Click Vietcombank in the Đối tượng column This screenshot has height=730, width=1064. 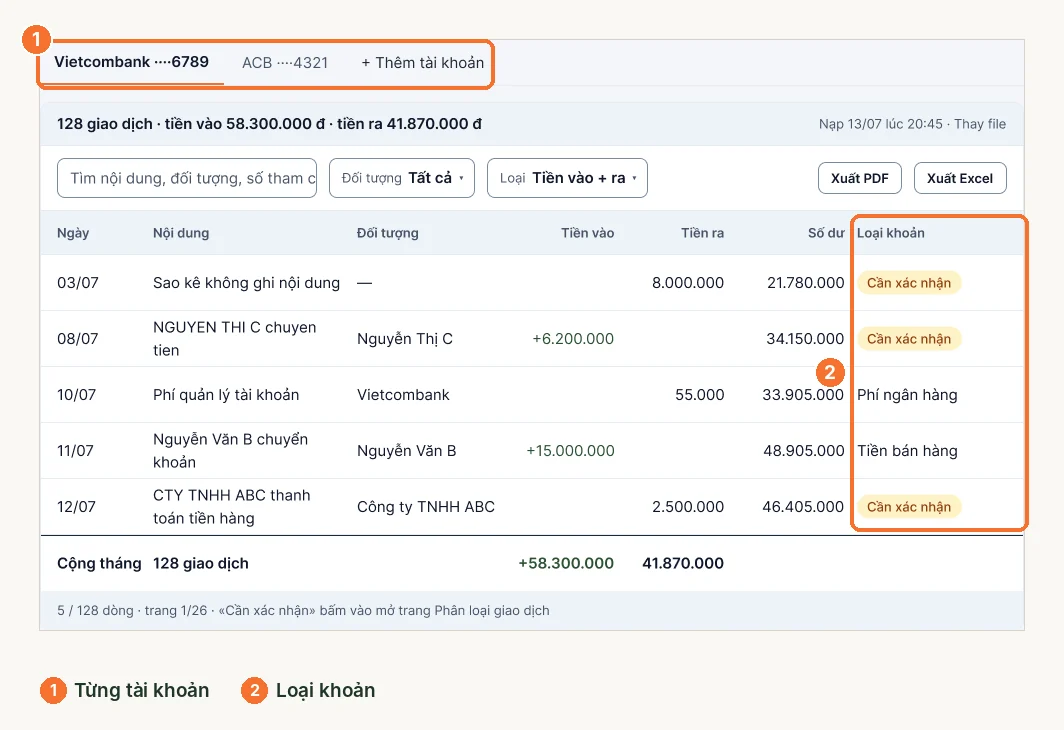click(x=403, y=395)
